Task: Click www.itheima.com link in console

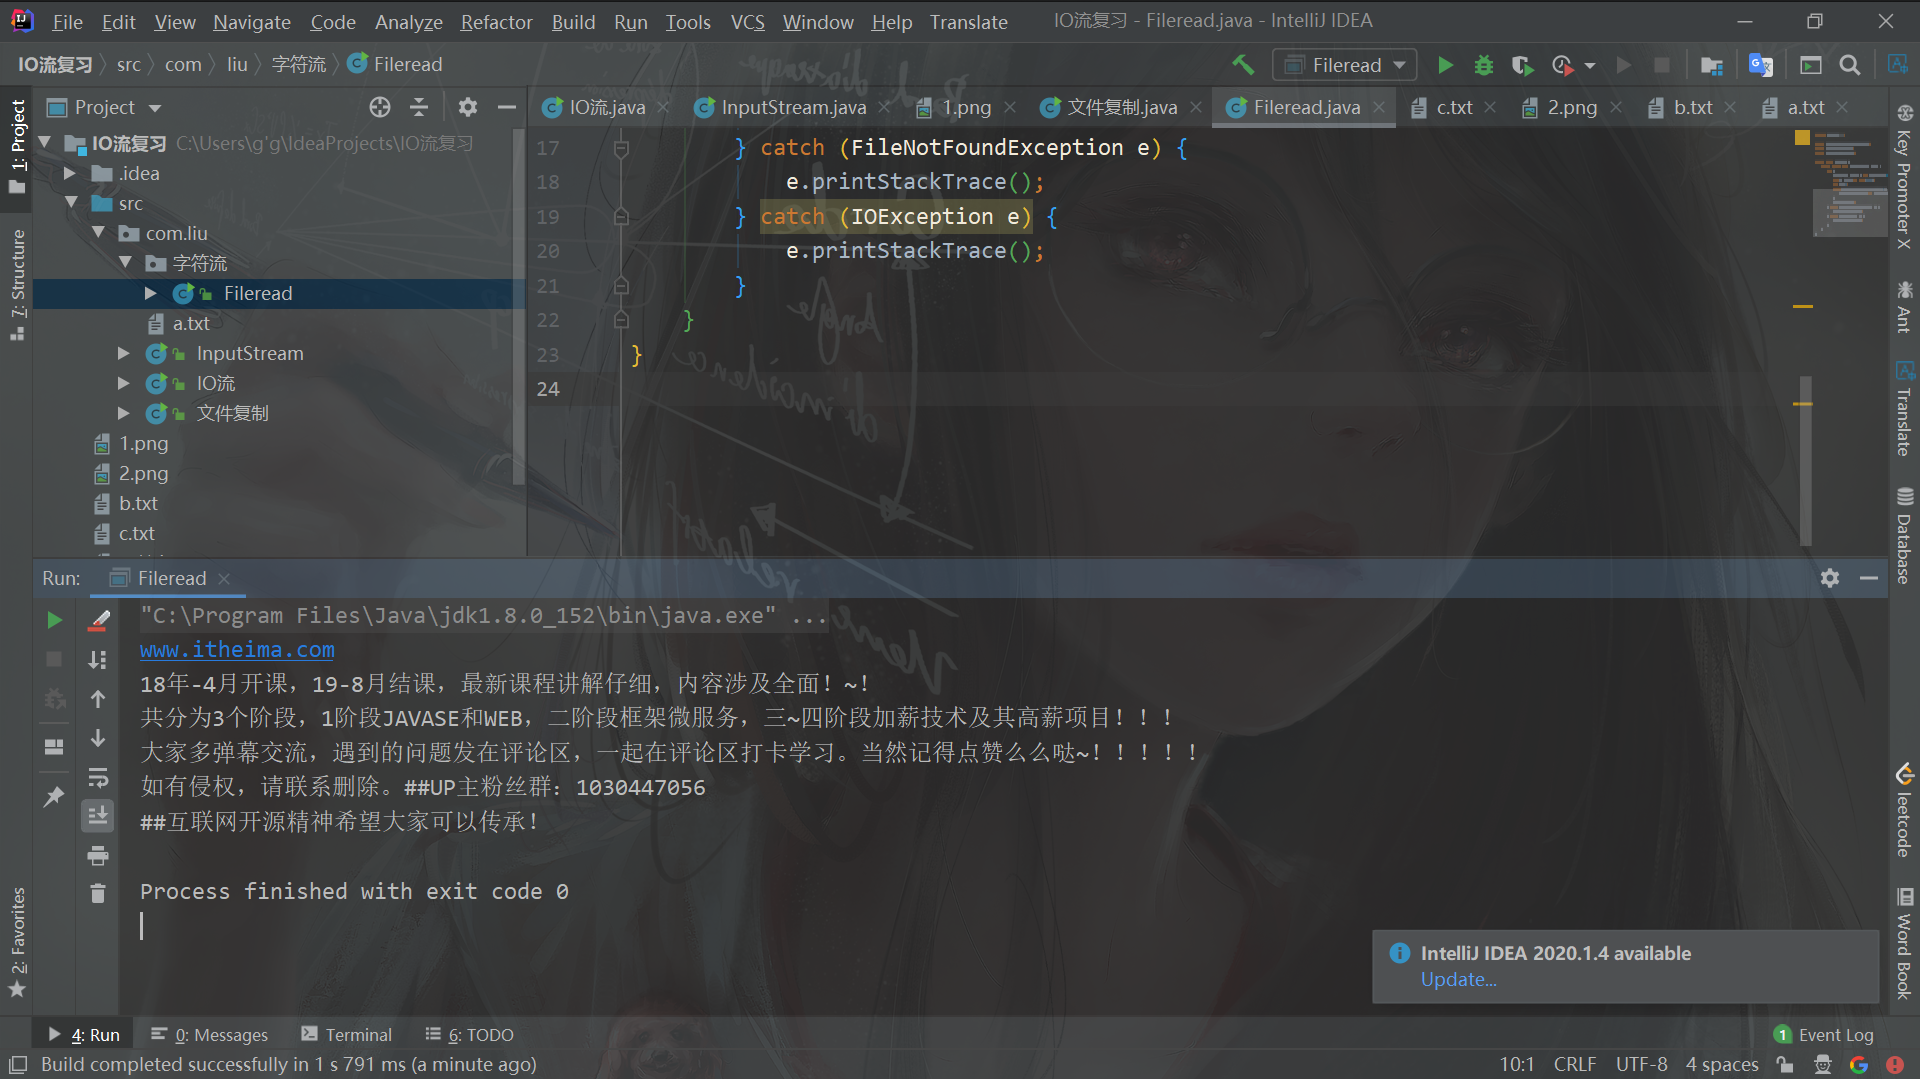Action: coord(237,649)
